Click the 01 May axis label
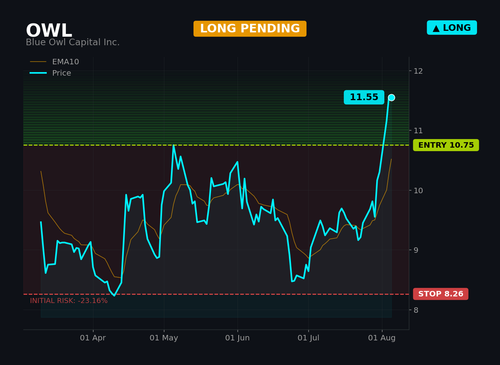This screenshot has width=500, height=365. (164, 338)
